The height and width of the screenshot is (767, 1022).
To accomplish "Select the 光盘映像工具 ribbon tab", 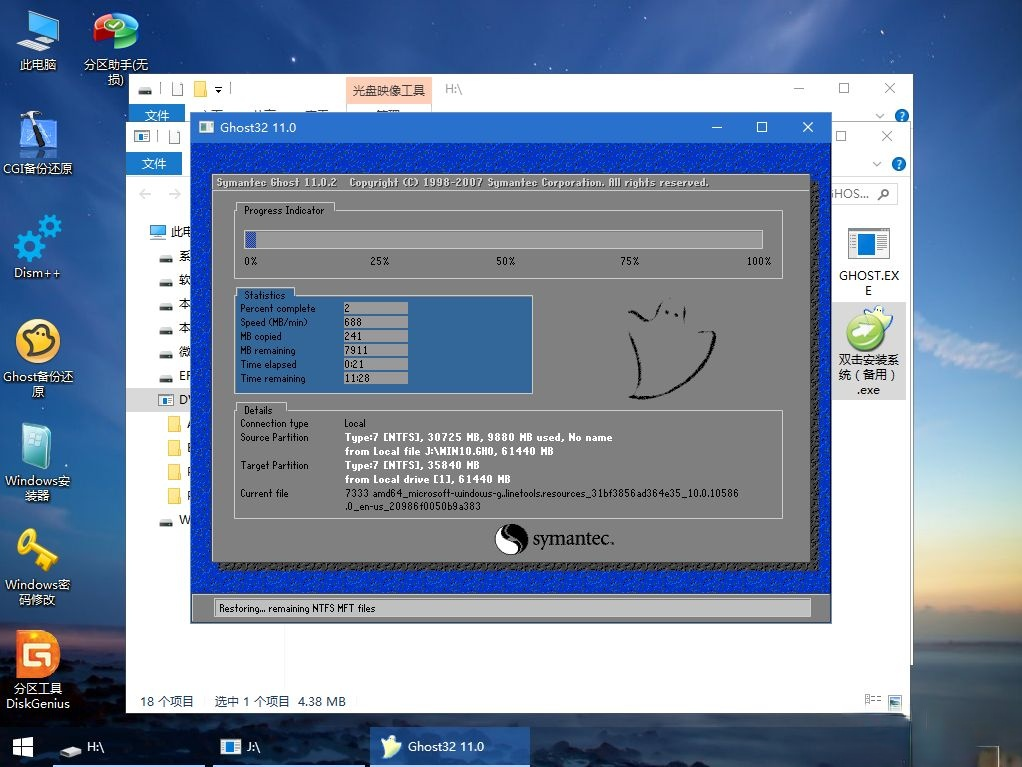I will 388,91.
